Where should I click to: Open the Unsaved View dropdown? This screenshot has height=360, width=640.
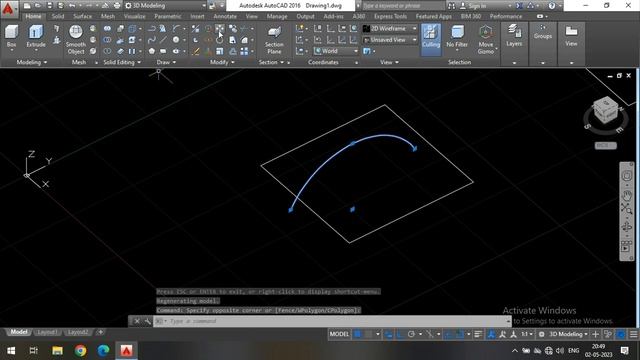coord(390,40)
